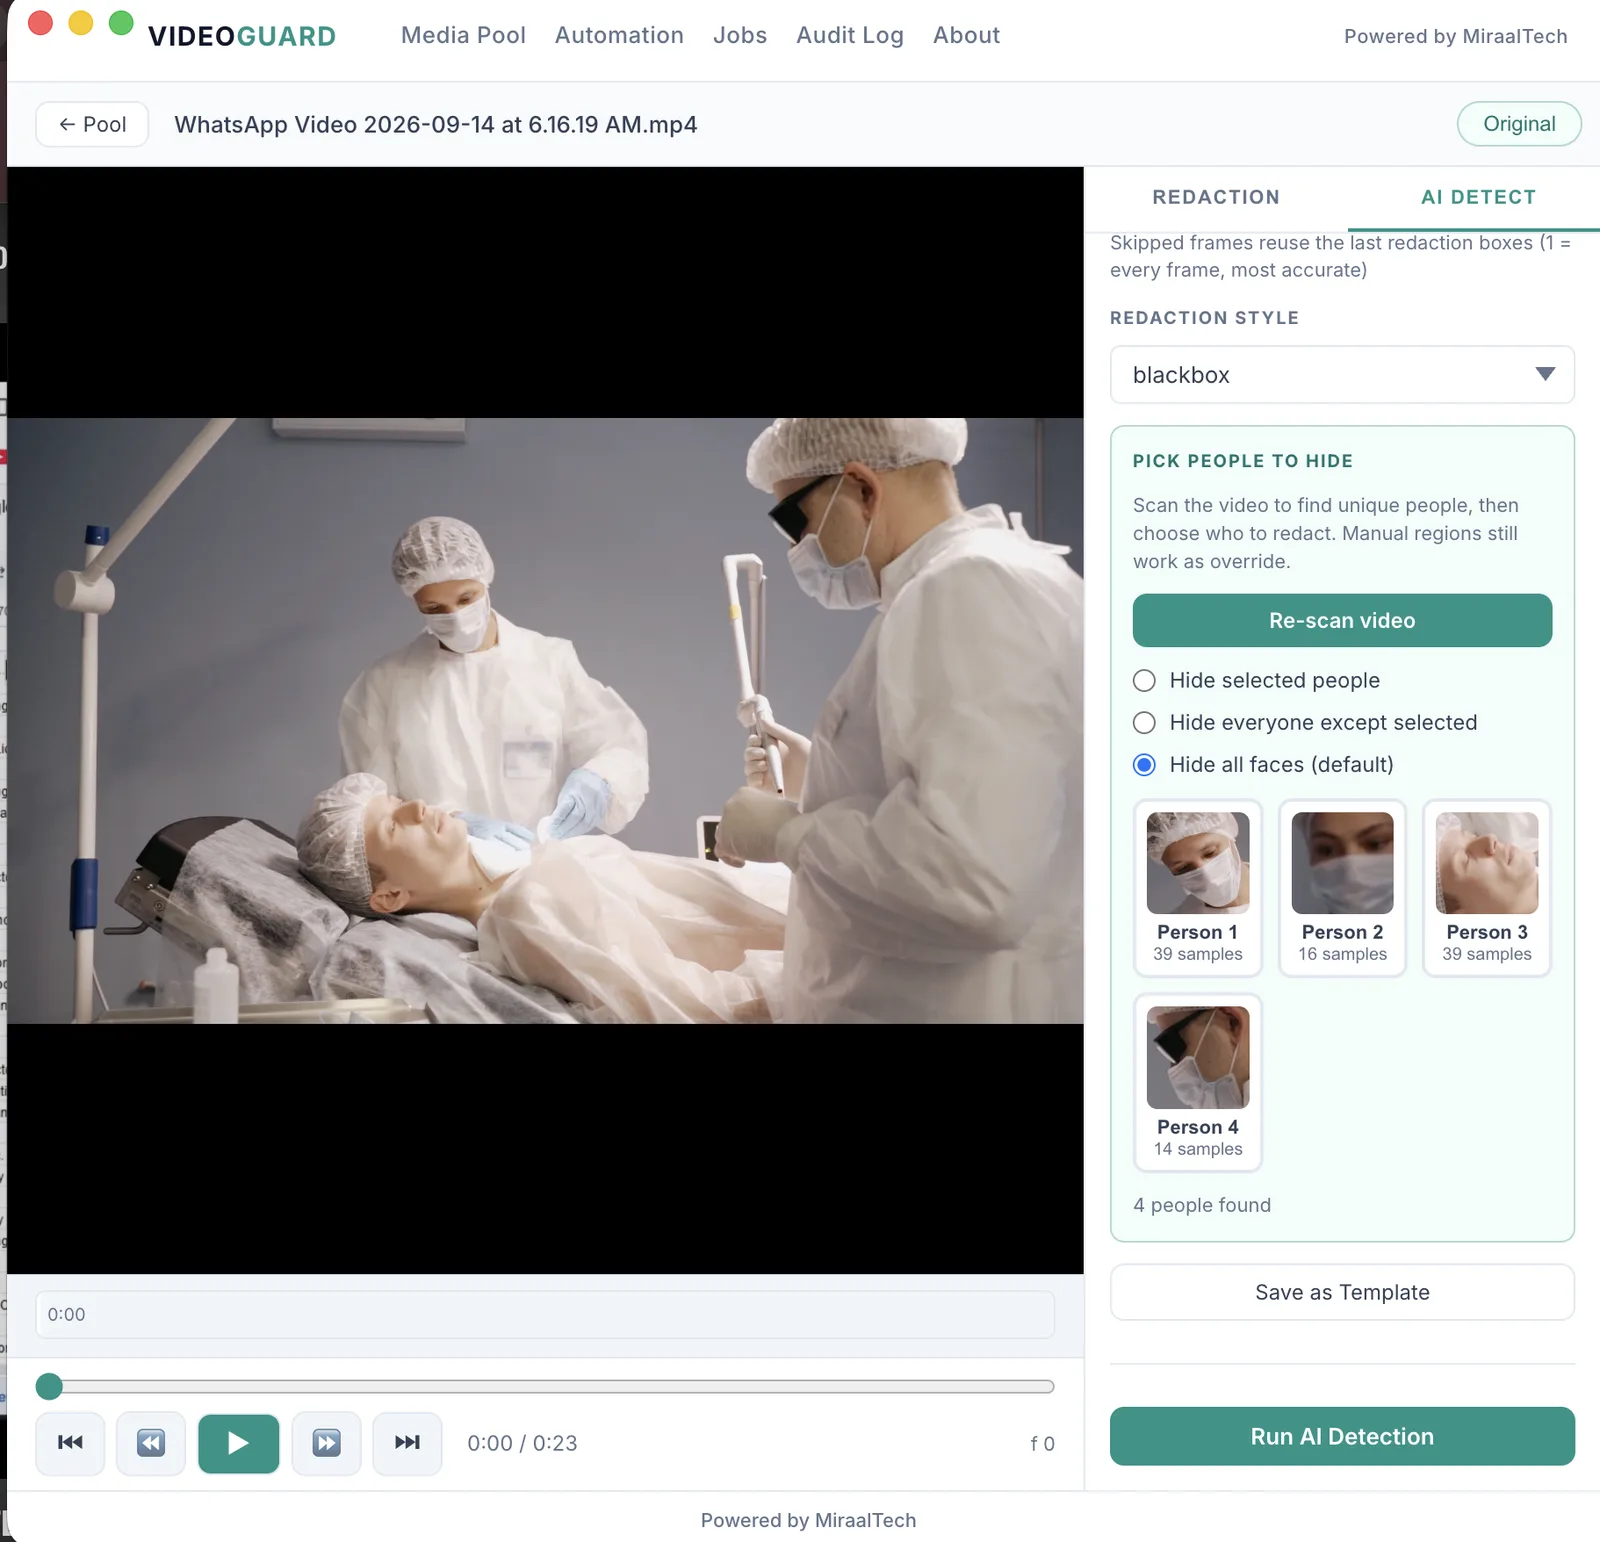
Task: Play the video
Action: coord(238,1443)
